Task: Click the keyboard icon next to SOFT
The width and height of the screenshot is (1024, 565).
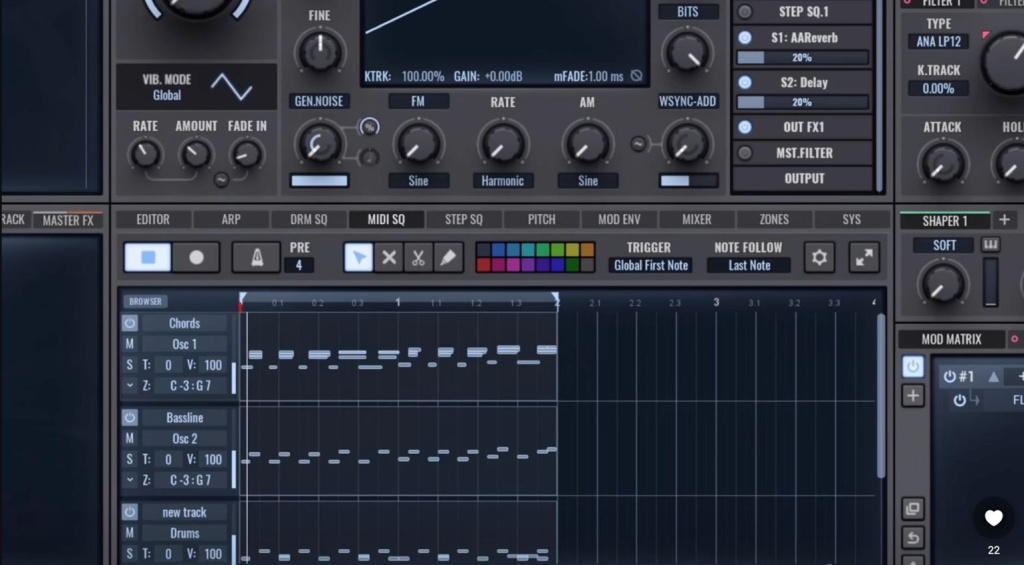Action: pyautogui.click(x=990, y=245)
